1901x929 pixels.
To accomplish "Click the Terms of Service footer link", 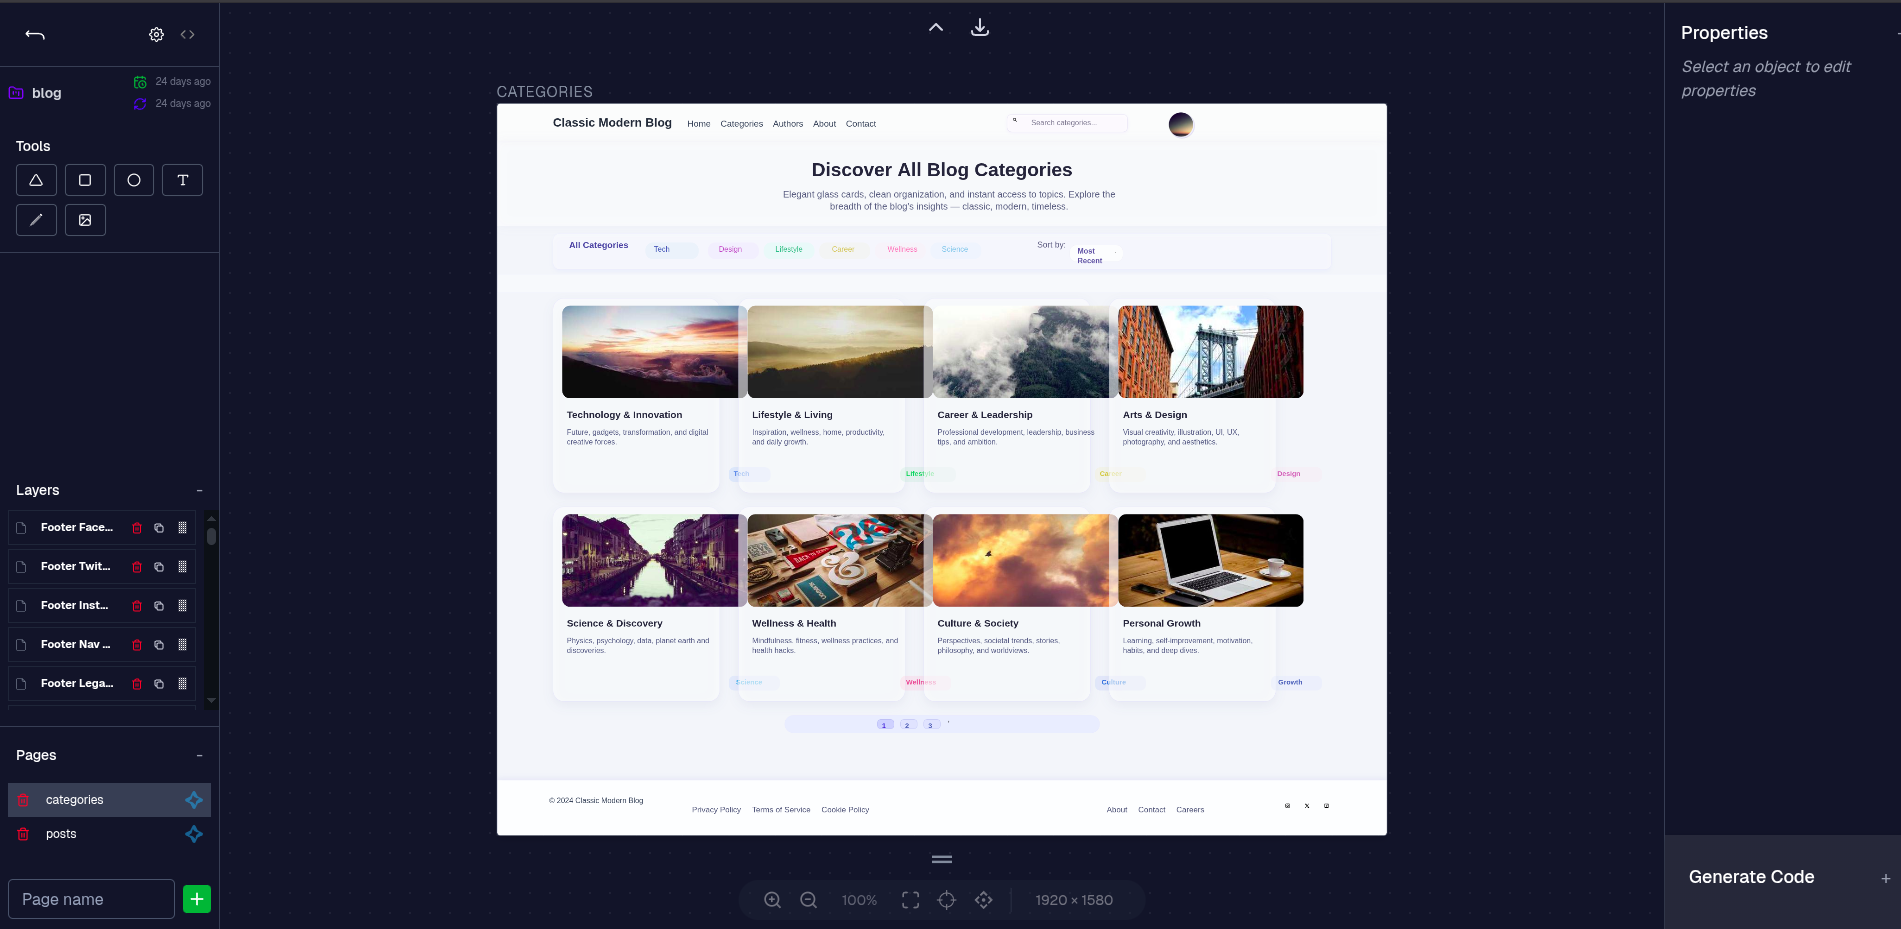I will point(781,810).
